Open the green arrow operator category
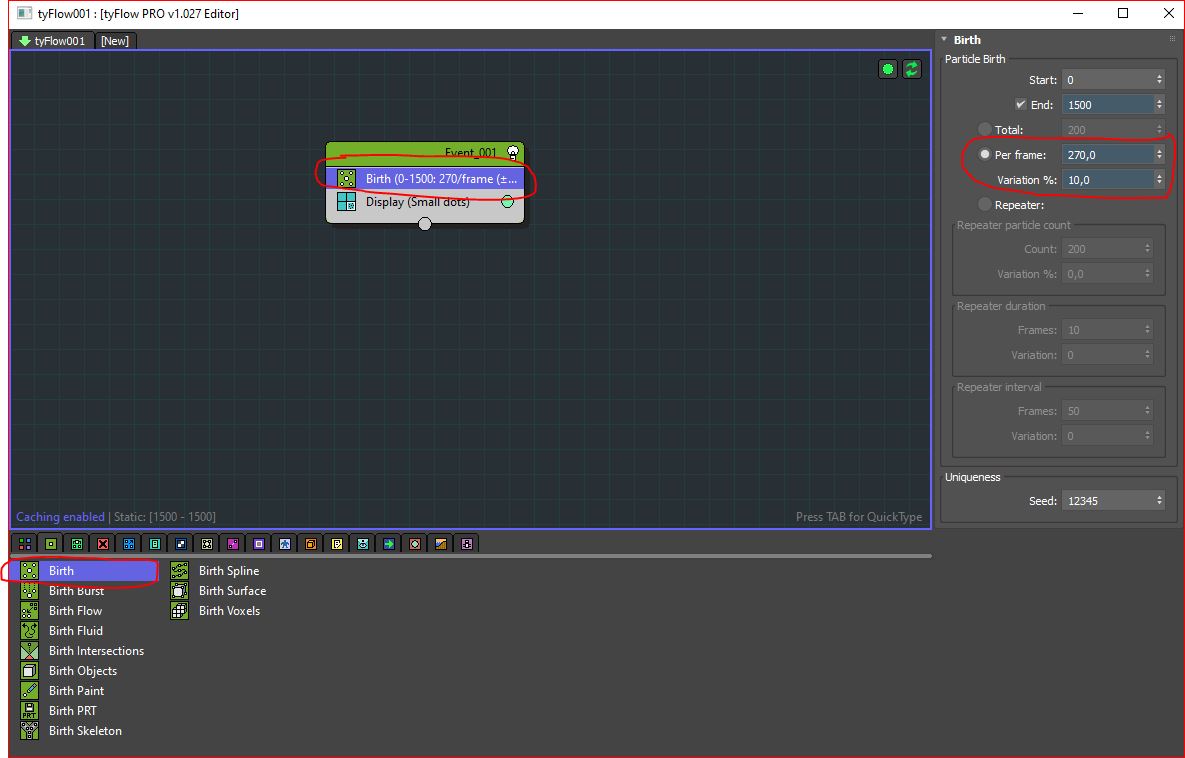This screenshot has width=1185, height=758. point(388,543)
